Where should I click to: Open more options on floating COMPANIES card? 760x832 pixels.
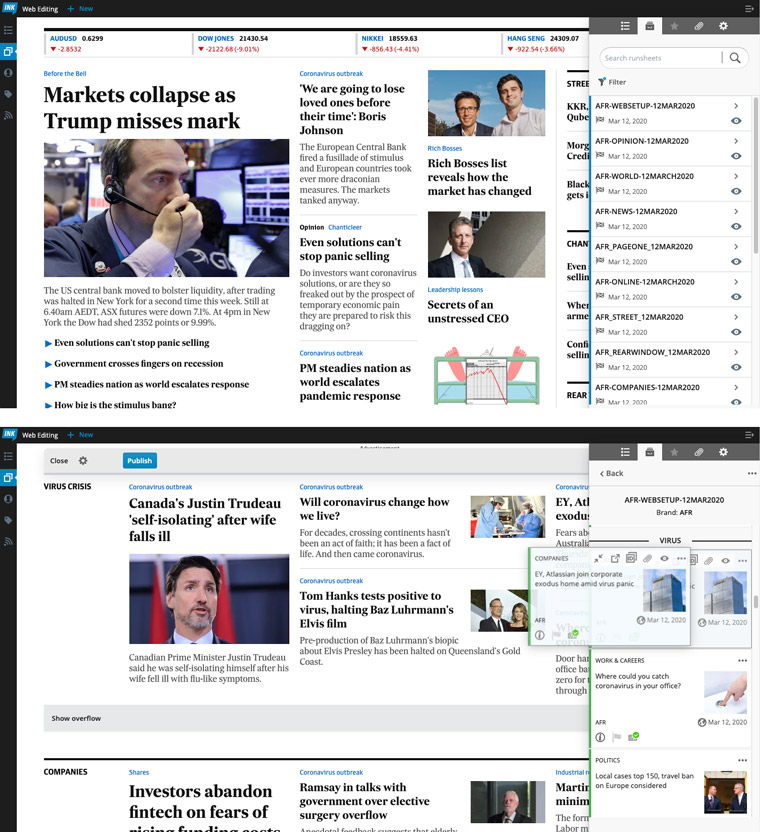681,558
